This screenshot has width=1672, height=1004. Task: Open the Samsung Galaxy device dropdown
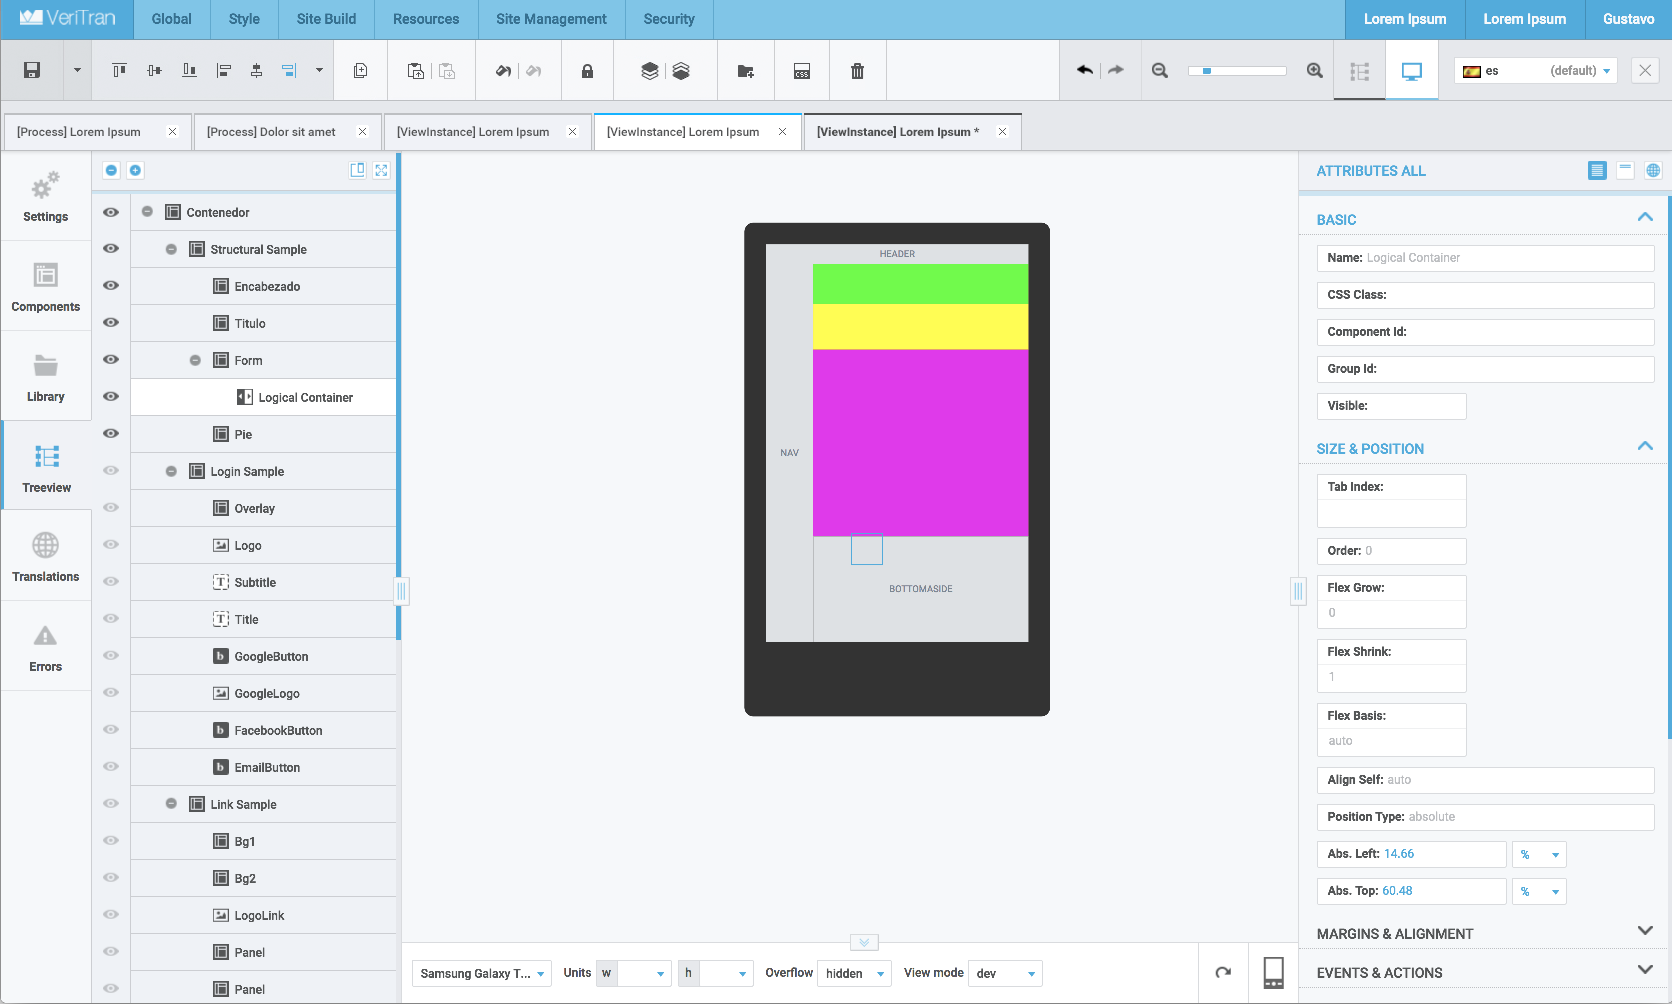click(482, 973)
